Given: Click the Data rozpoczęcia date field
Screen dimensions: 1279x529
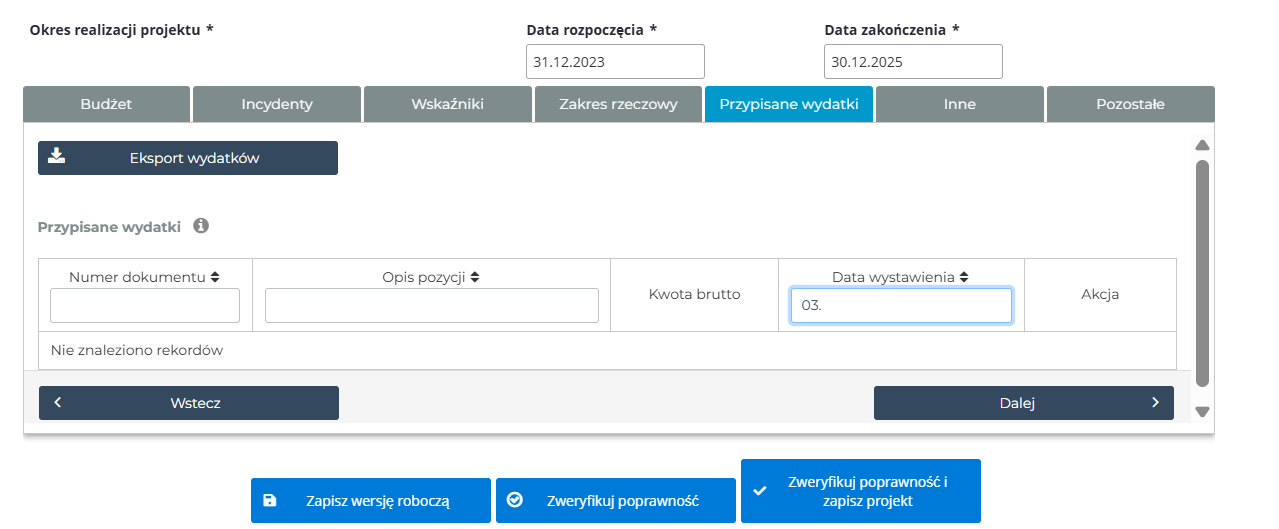Looking at the screenshot, I should tap(615, 62).
